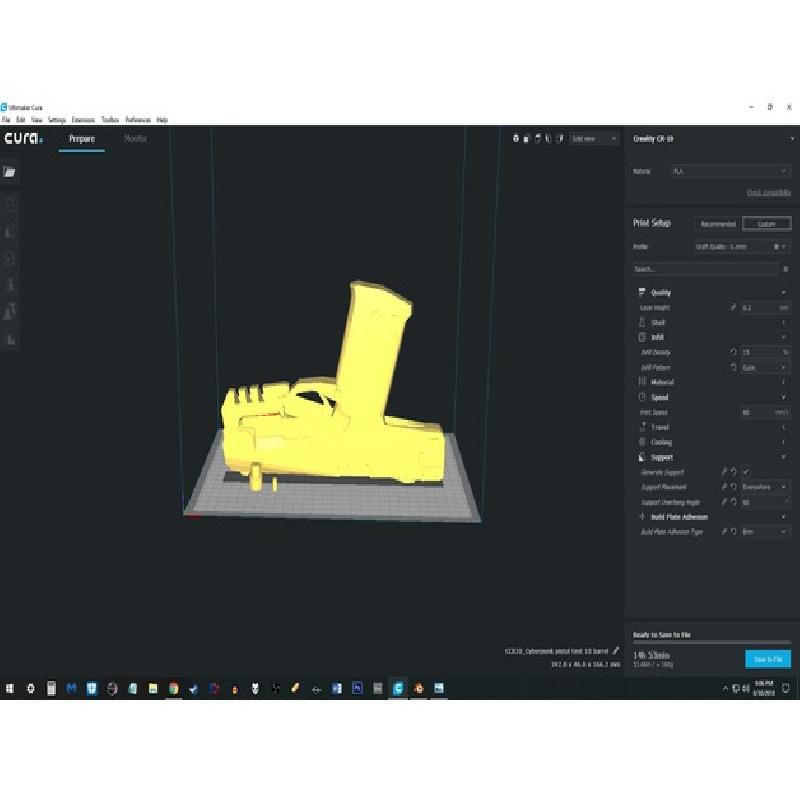800x800 pixels.
Task: Click the Check compatibility link
Action: coord(768,192)
